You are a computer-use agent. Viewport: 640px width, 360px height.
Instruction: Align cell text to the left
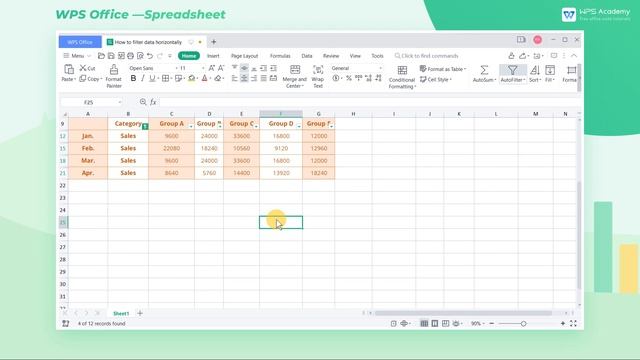(234, 78)
